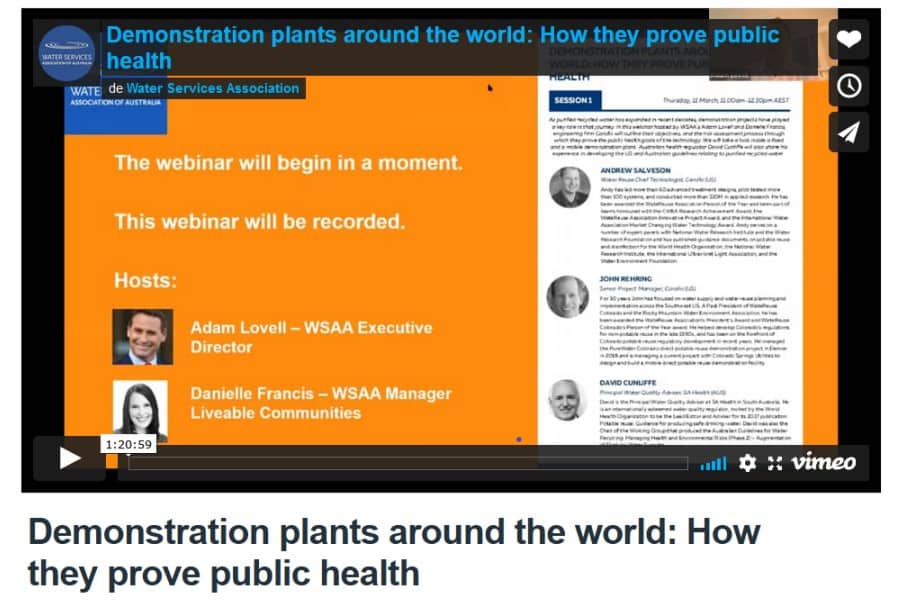Open player settings gear

pos(747,463)
